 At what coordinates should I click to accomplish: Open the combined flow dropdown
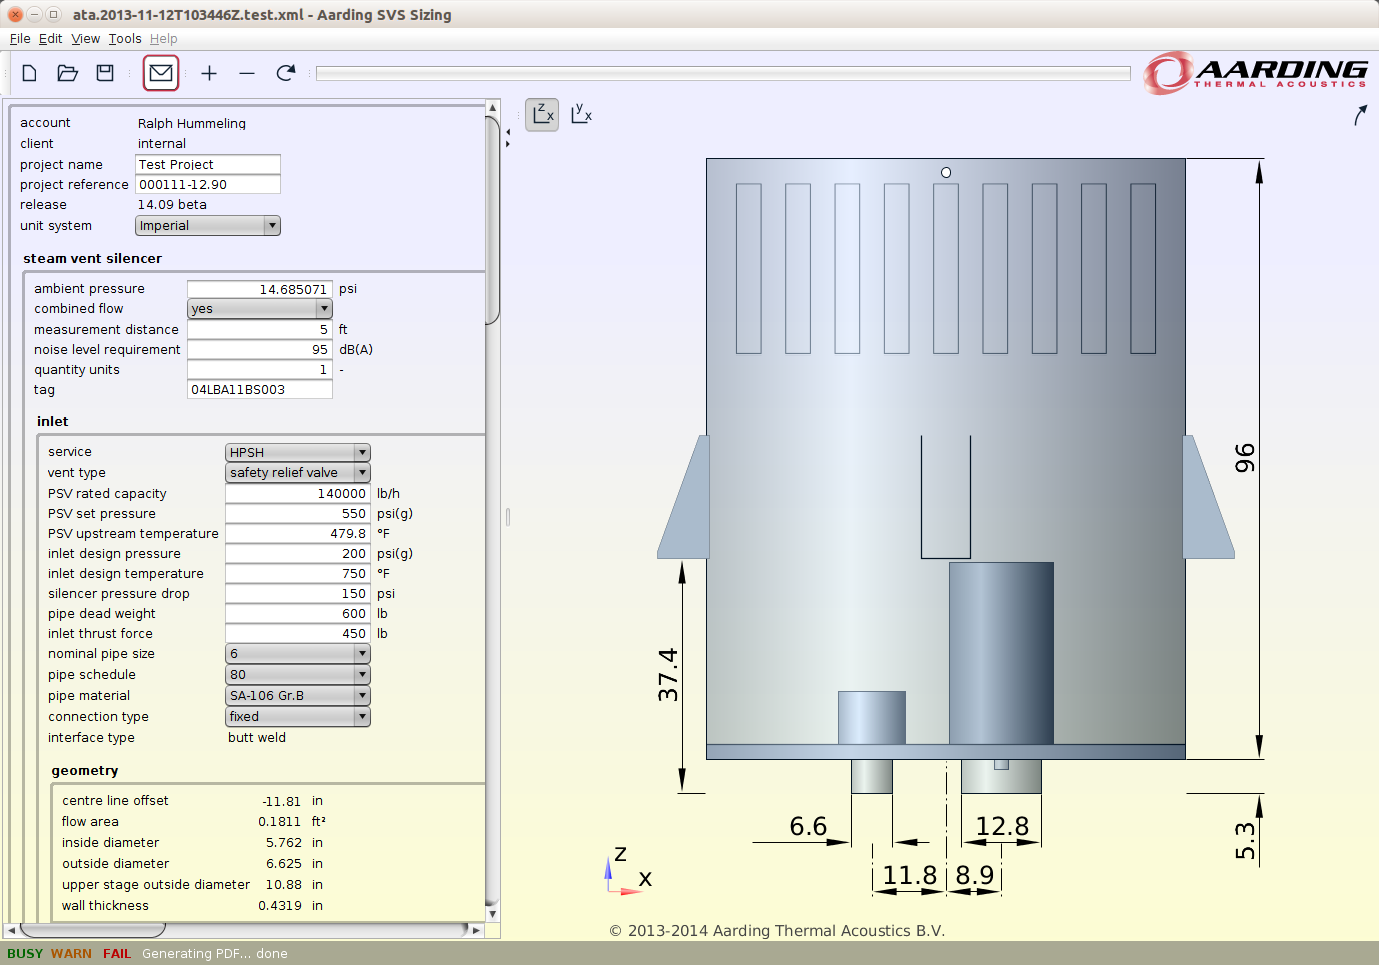(260, 309)
